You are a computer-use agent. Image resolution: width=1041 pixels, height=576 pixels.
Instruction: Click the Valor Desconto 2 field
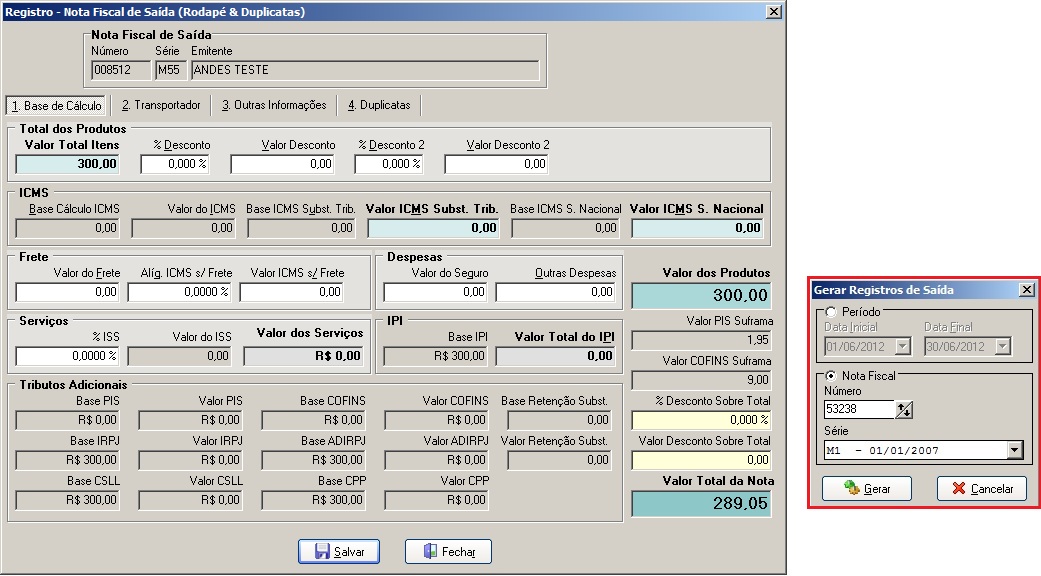coord(497,164)
